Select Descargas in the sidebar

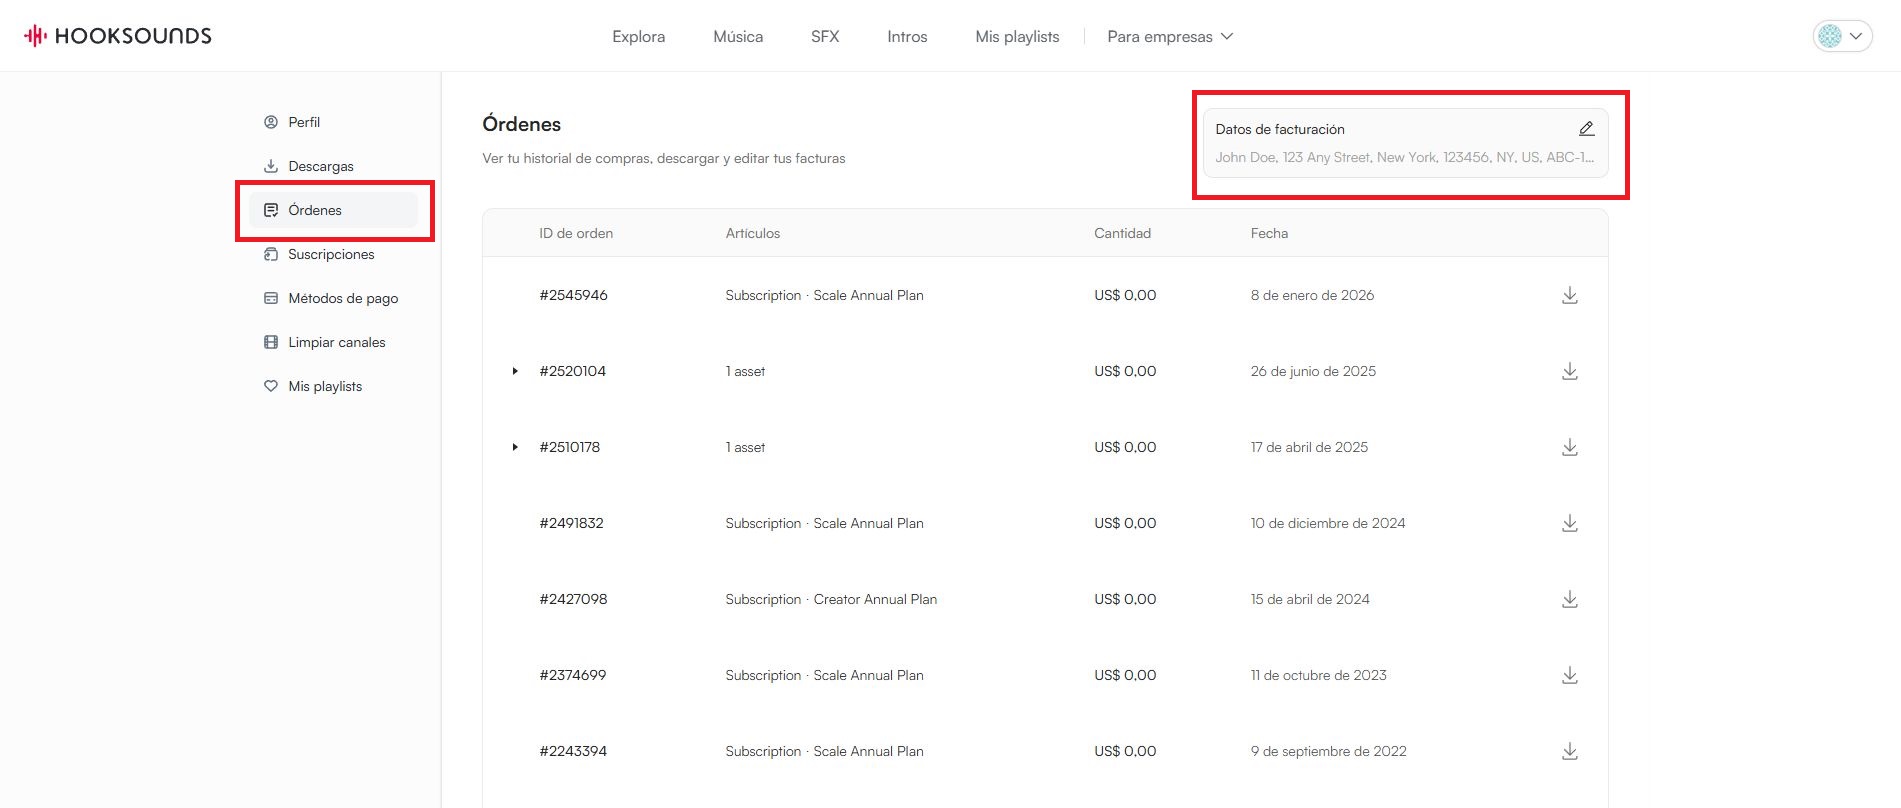coord(320,166)
